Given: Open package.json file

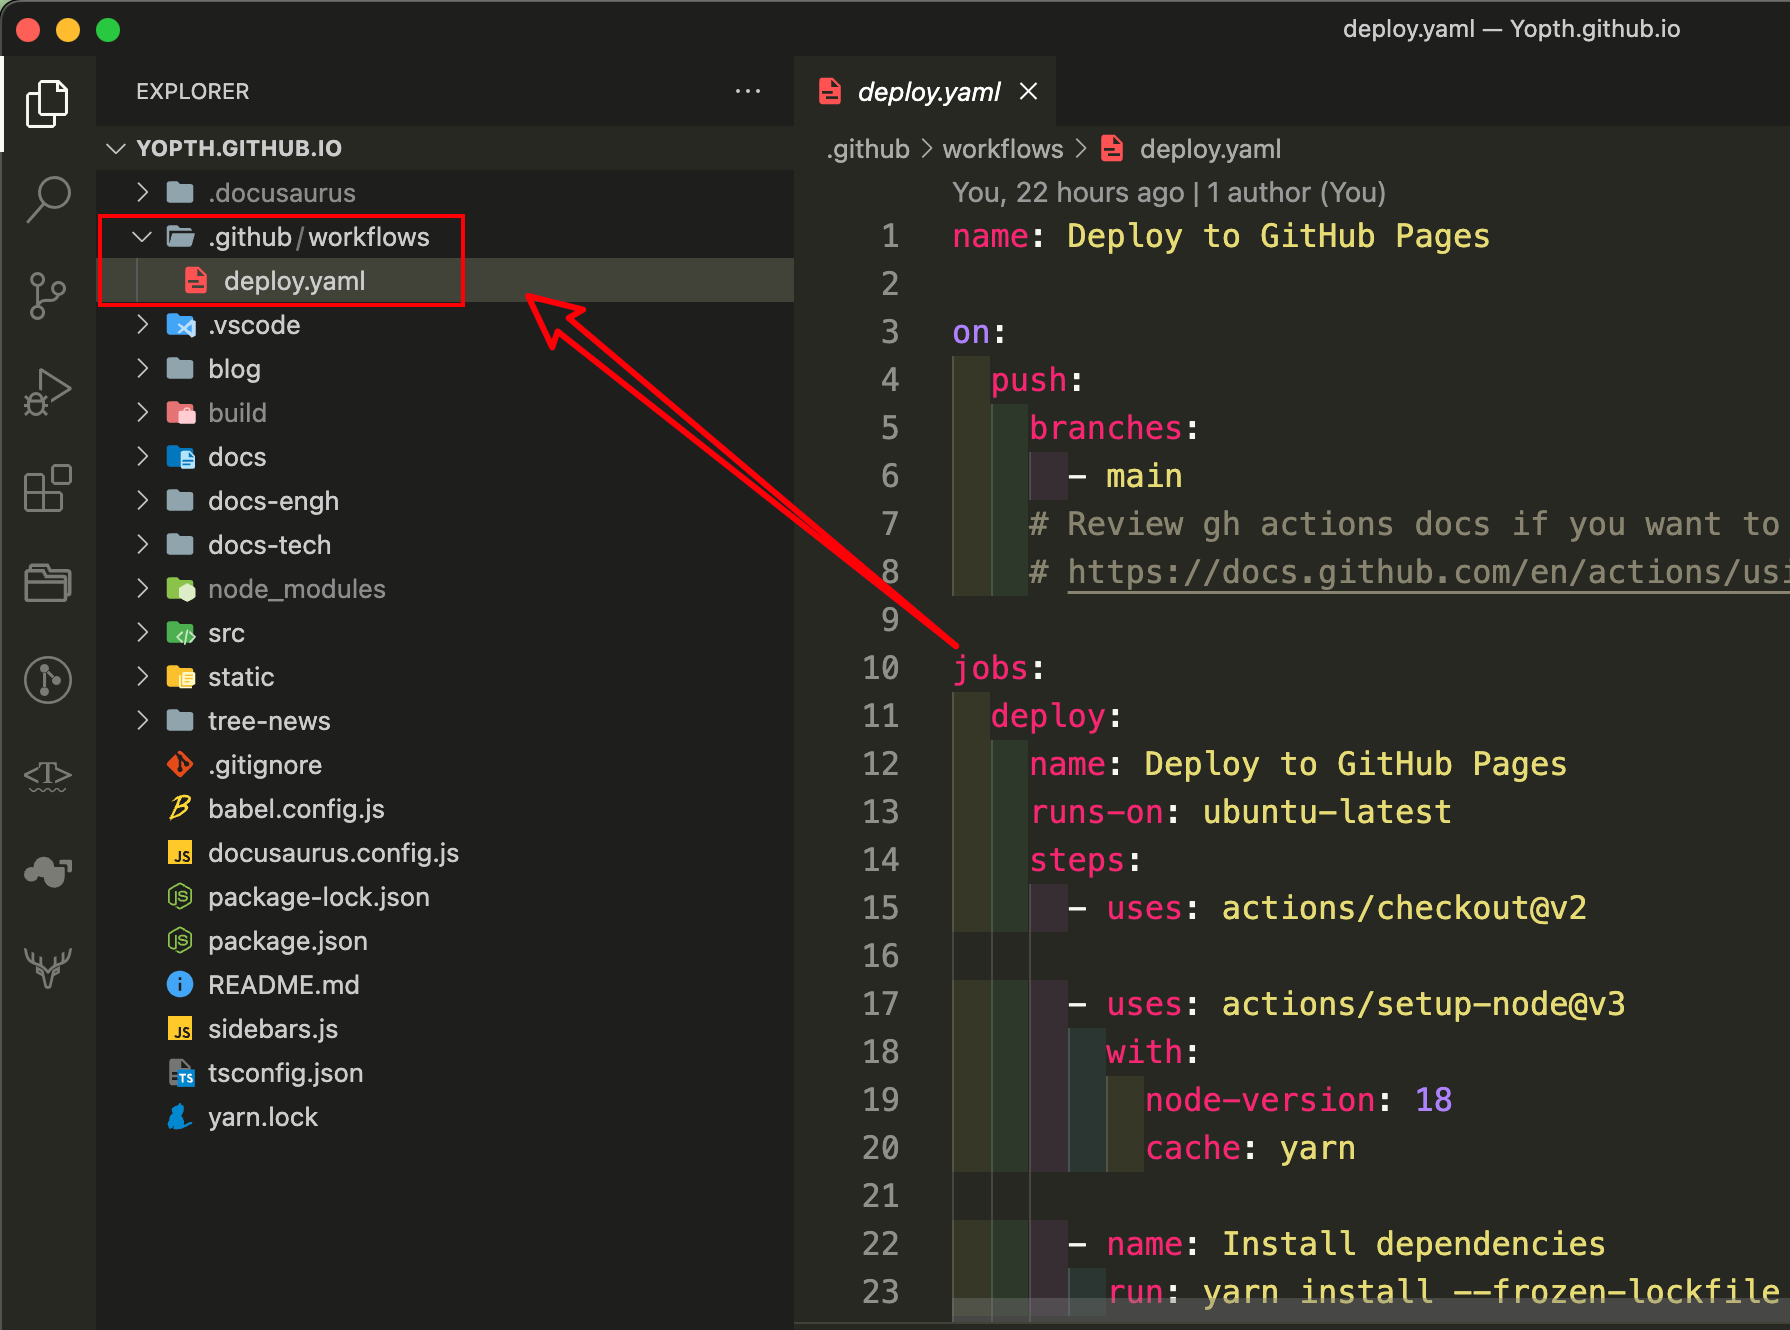Looking at the screenshot, I should [x=445, y=940].
